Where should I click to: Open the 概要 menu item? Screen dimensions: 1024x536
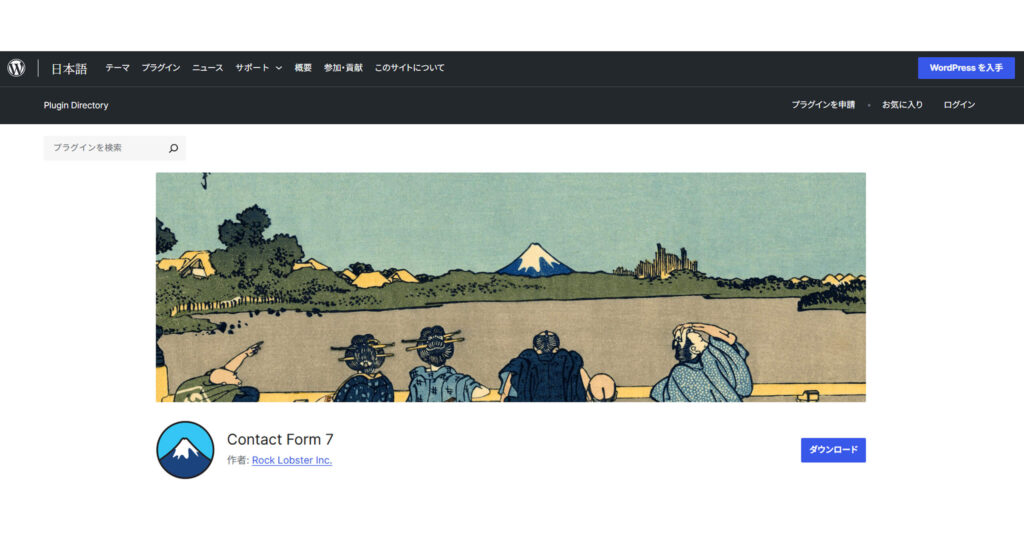[303, 68]
